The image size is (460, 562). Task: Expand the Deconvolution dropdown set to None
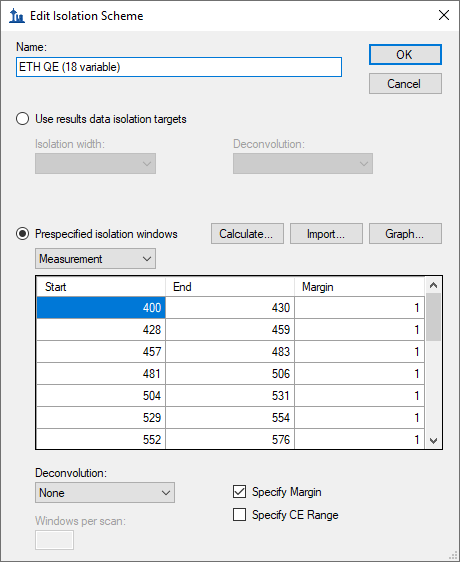tap(105, 492)
